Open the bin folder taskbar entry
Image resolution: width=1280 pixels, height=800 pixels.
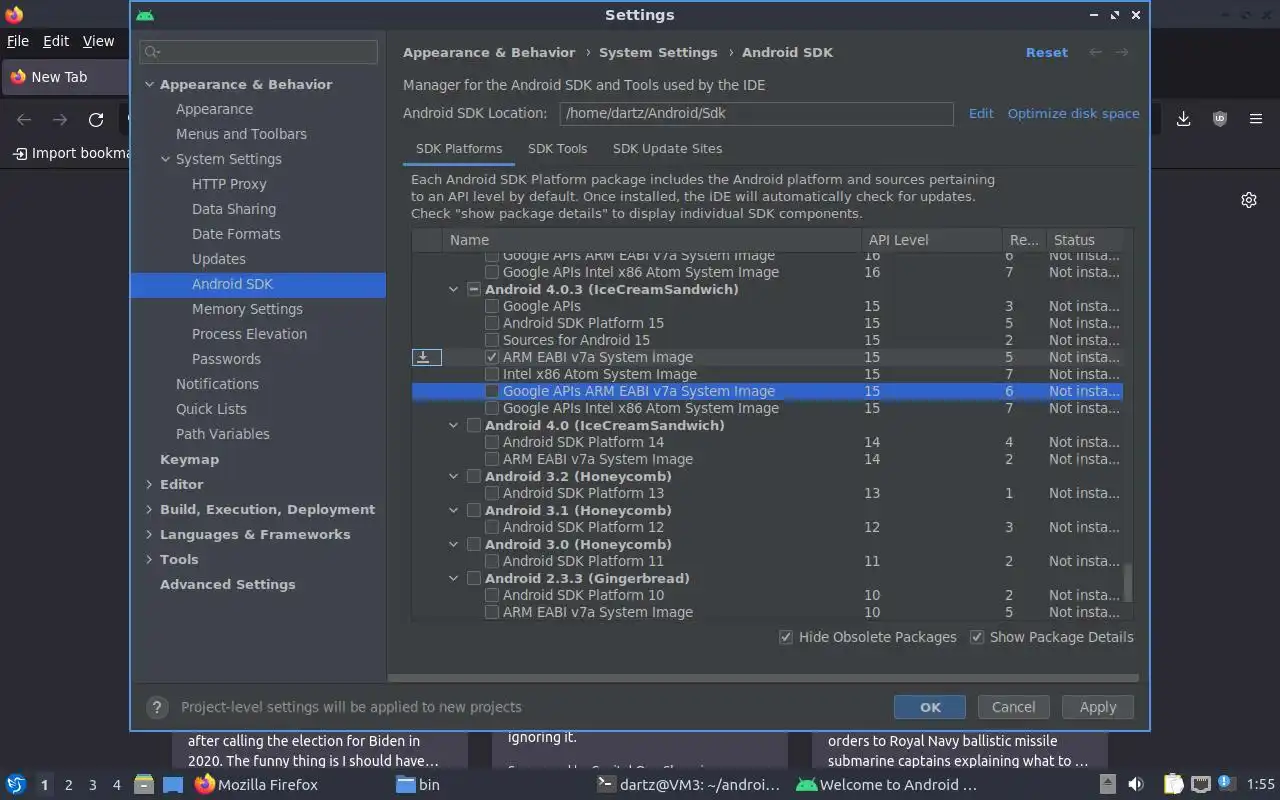tap(418, 785)
